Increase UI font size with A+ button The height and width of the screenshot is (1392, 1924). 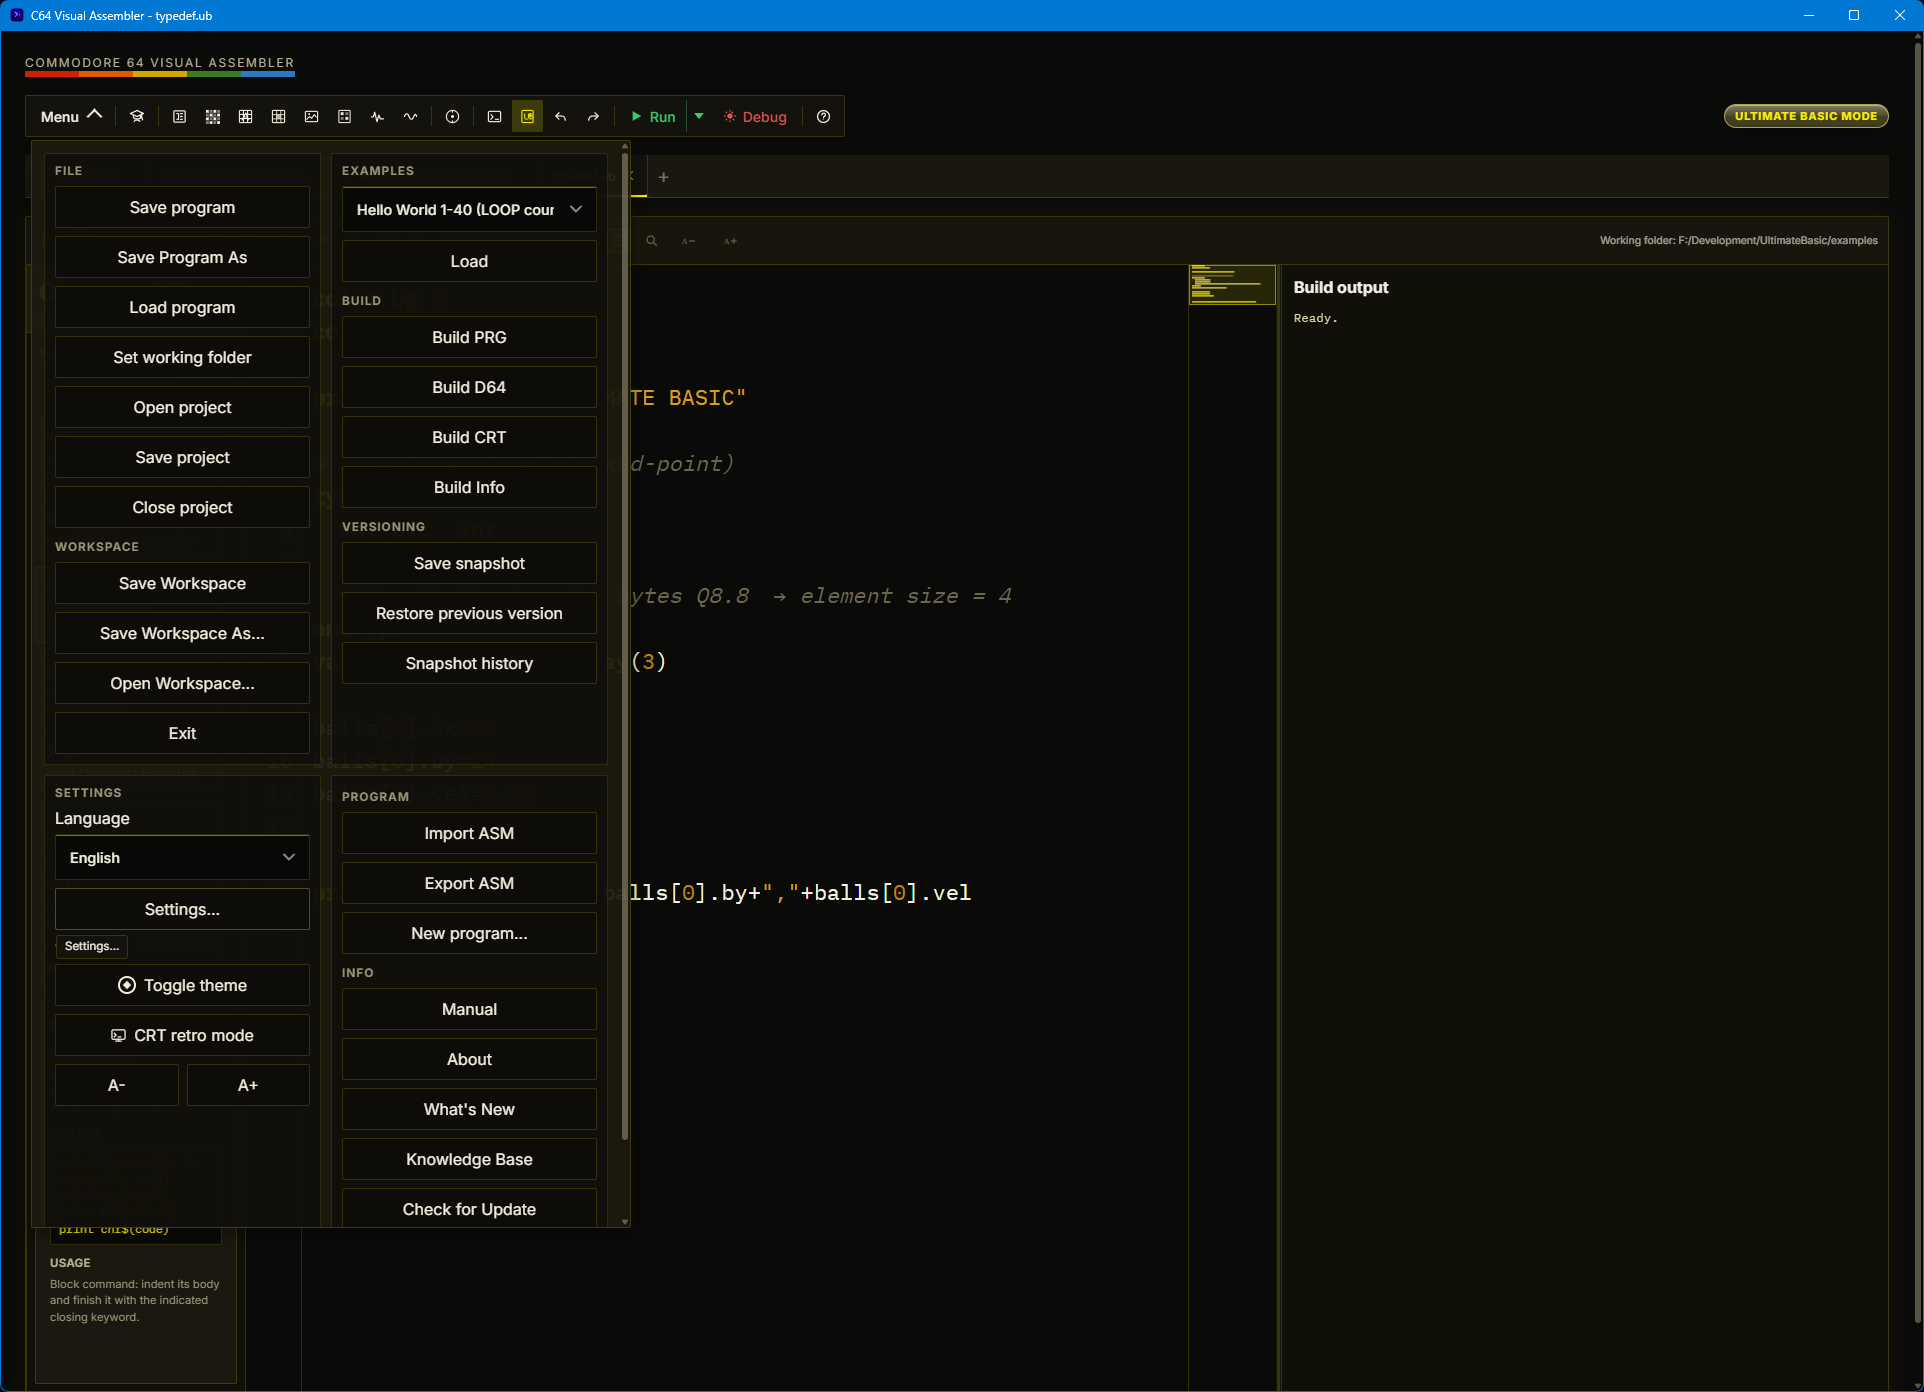248,1086
